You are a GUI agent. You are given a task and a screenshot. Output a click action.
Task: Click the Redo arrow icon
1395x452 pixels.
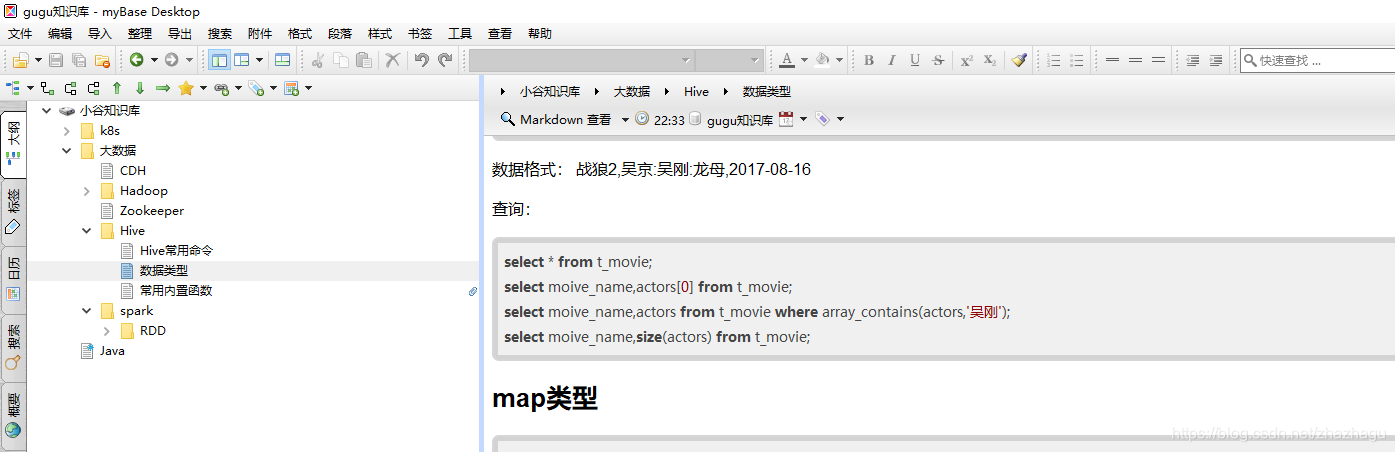pos(446,60)
